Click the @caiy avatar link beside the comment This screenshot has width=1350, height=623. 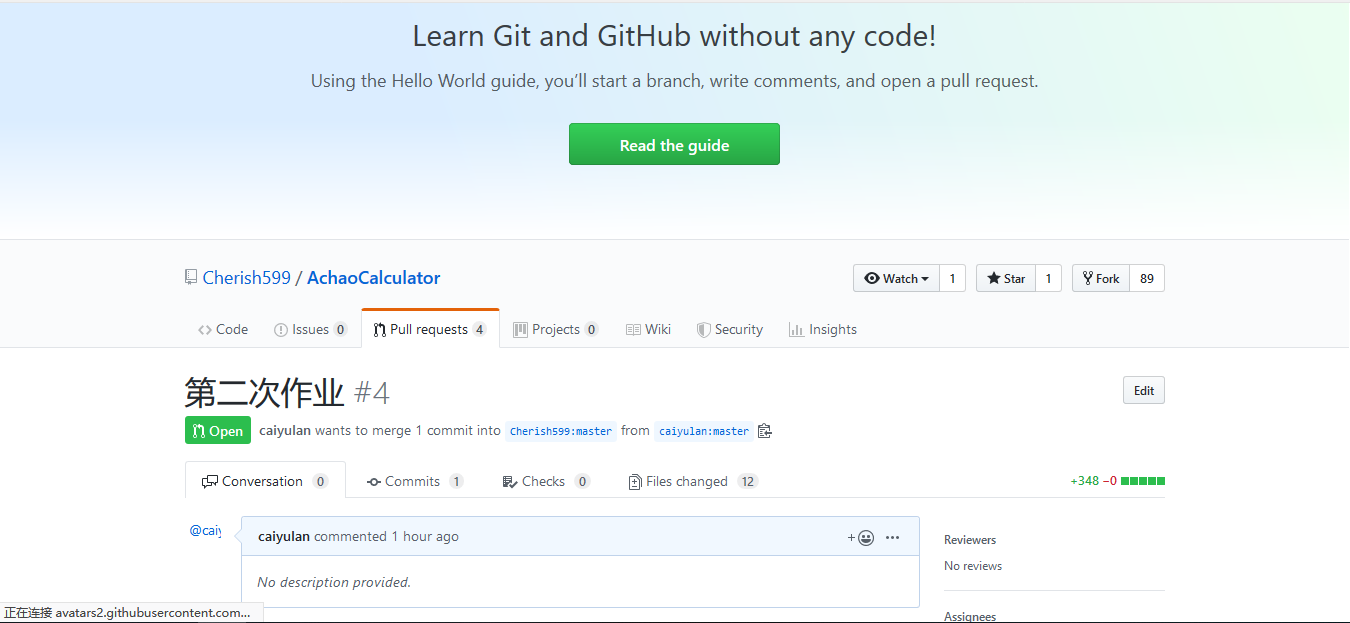205,530
